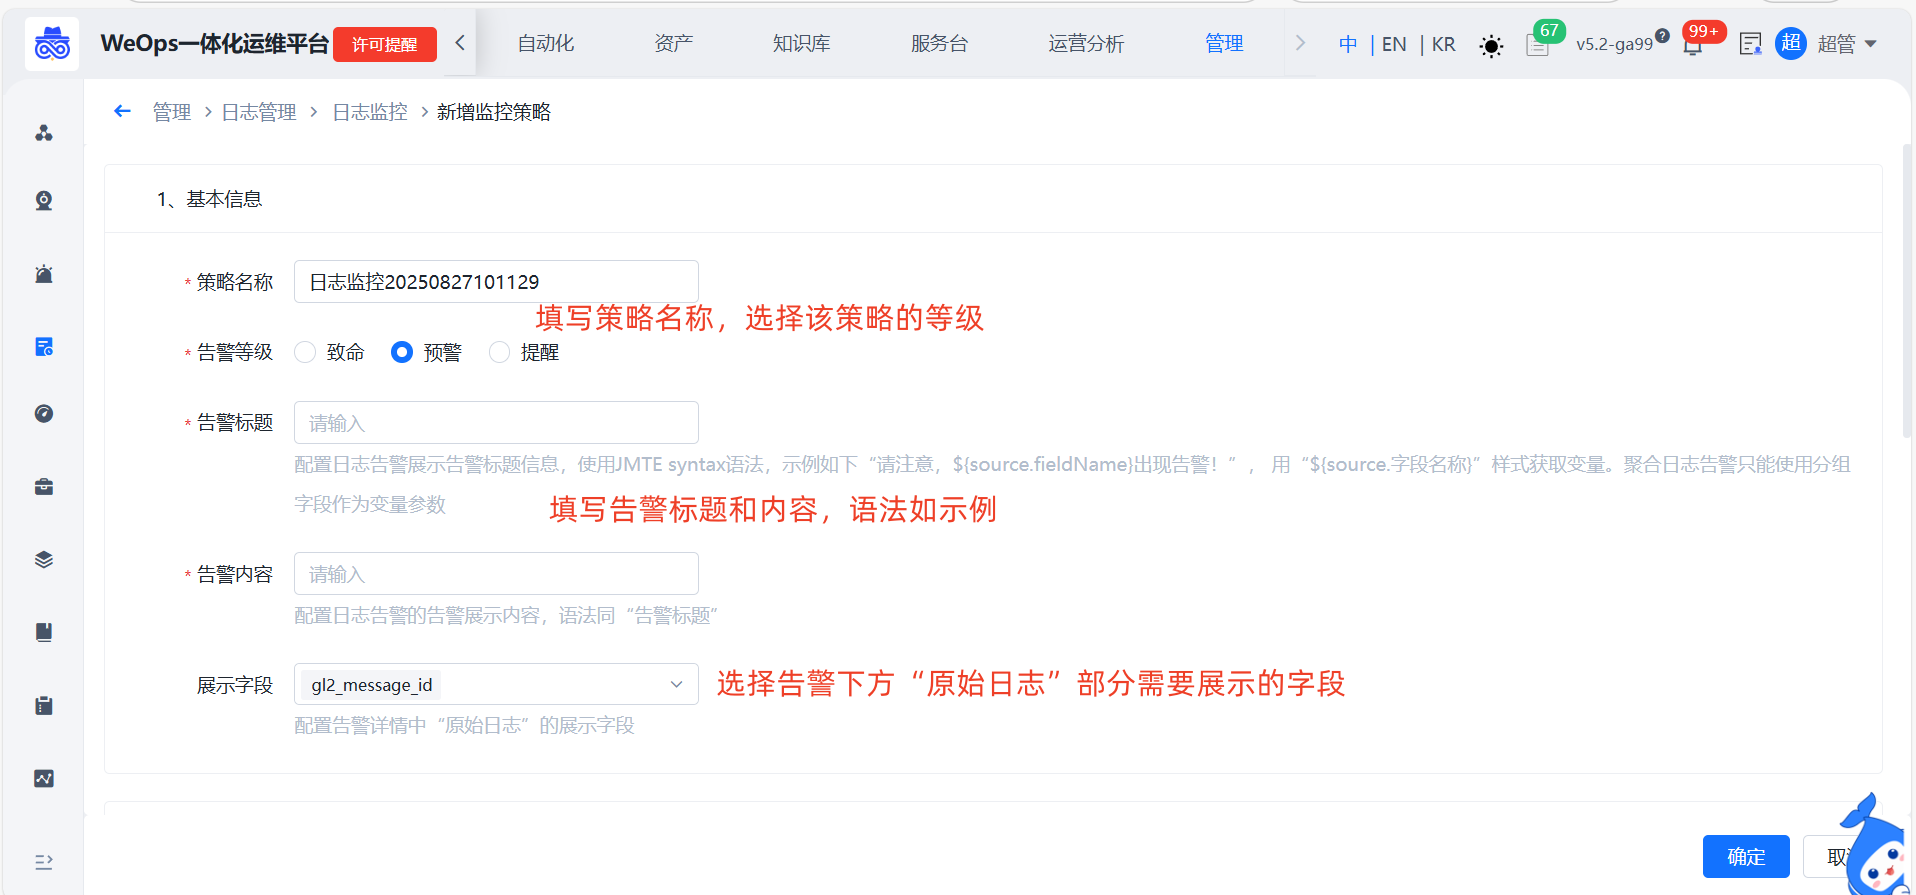Expand the 超管 user menu
Screen dimensions: 1916x895
(x=1846, y=44)
